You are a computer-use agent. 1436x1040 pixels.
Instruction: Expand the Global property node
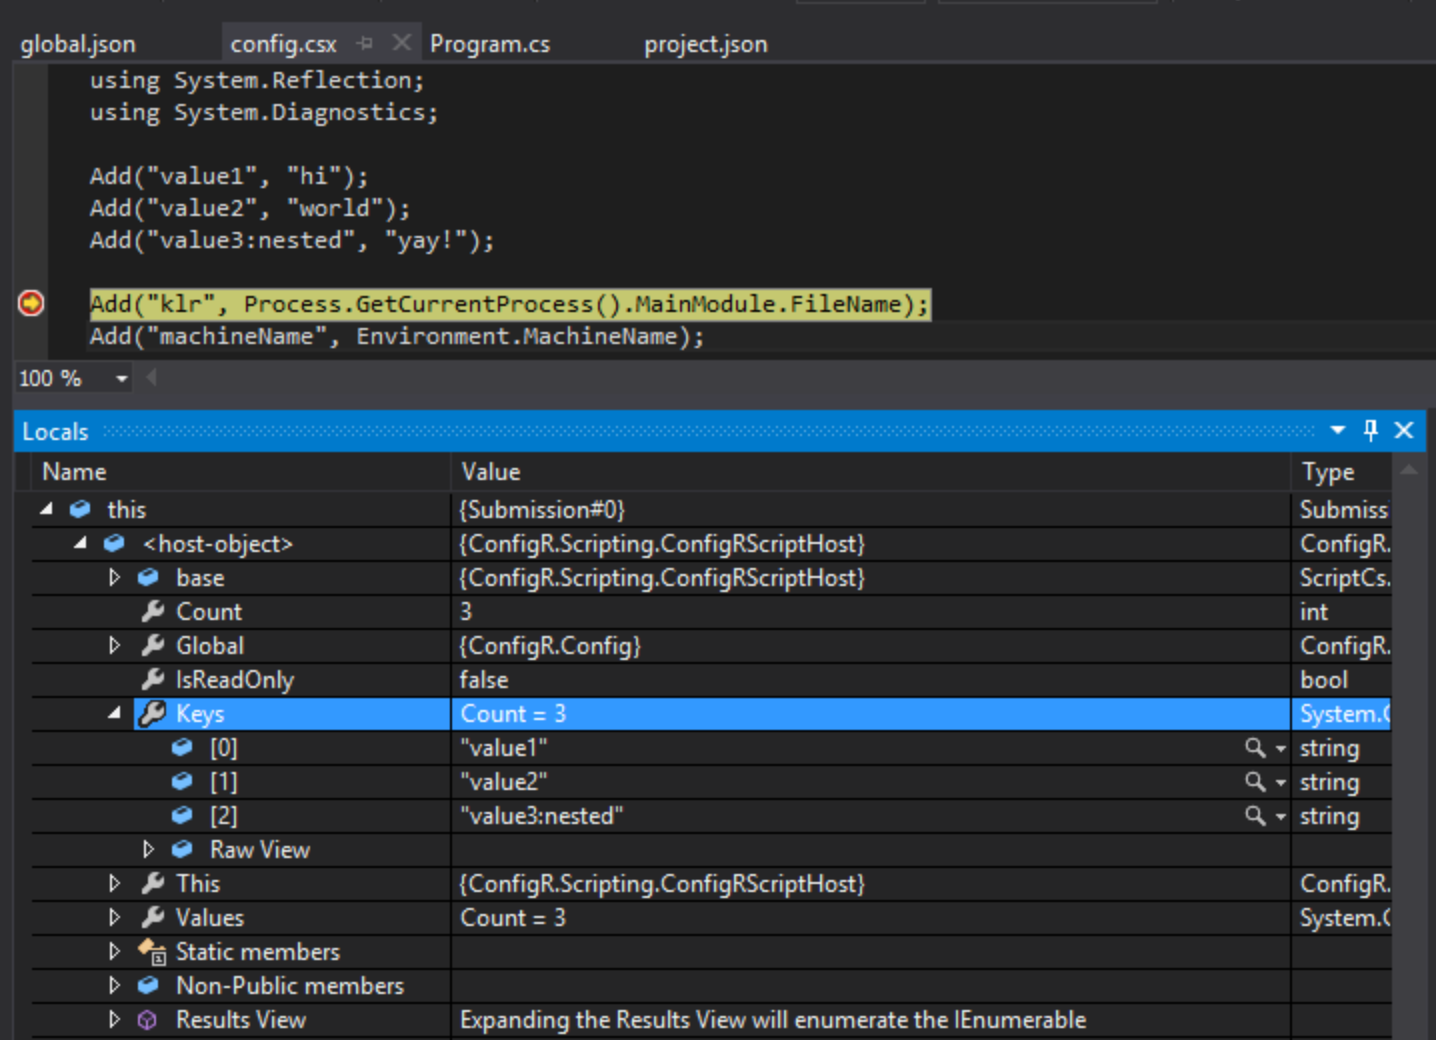[x=114, y=645]
